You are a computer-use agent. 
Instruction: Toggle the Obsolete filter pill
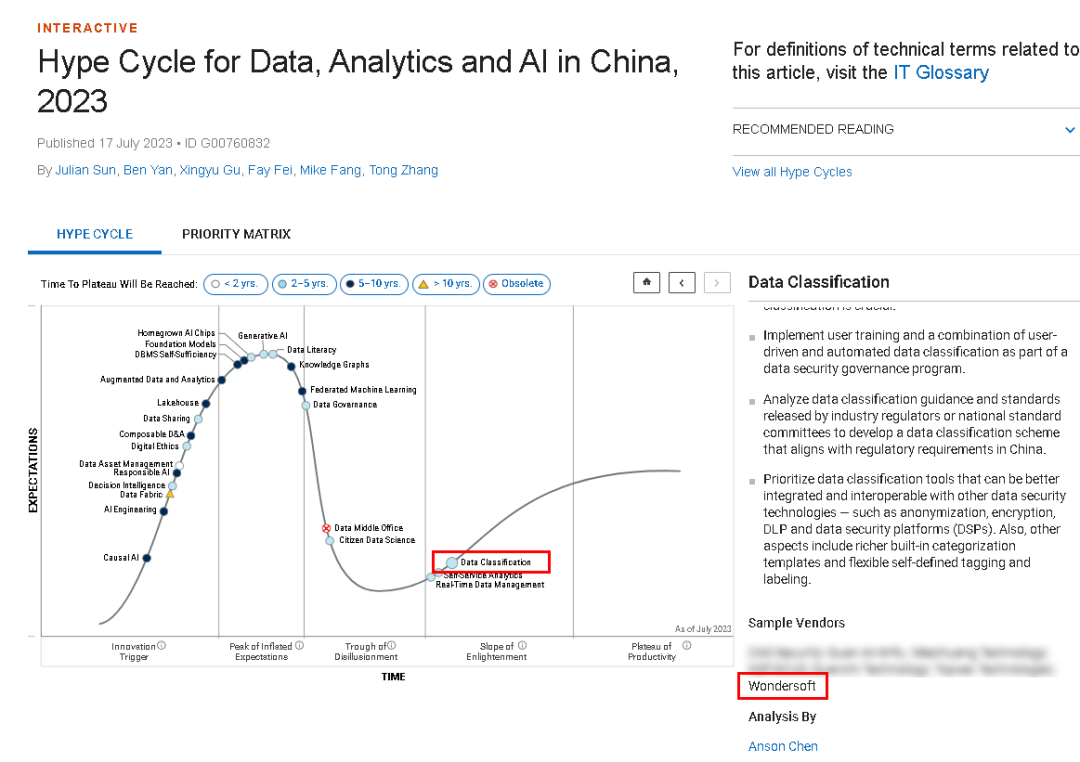pyautogui.click(x=517, y=284)
